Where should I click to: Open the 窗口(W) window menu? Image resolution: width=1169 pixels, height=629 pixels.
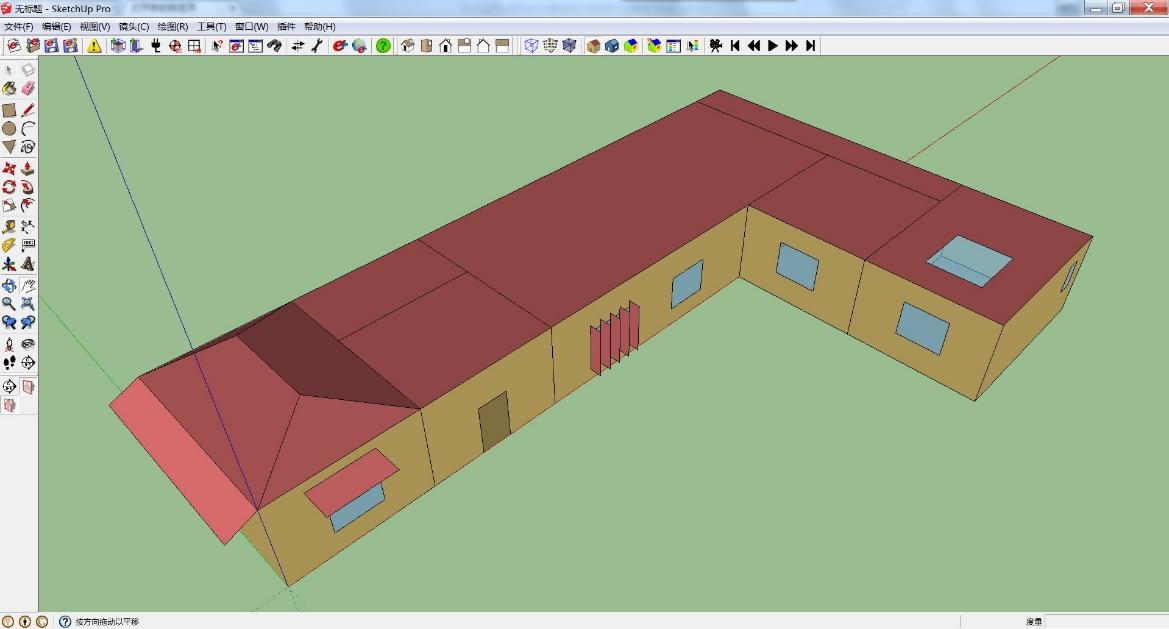point(251,27)
